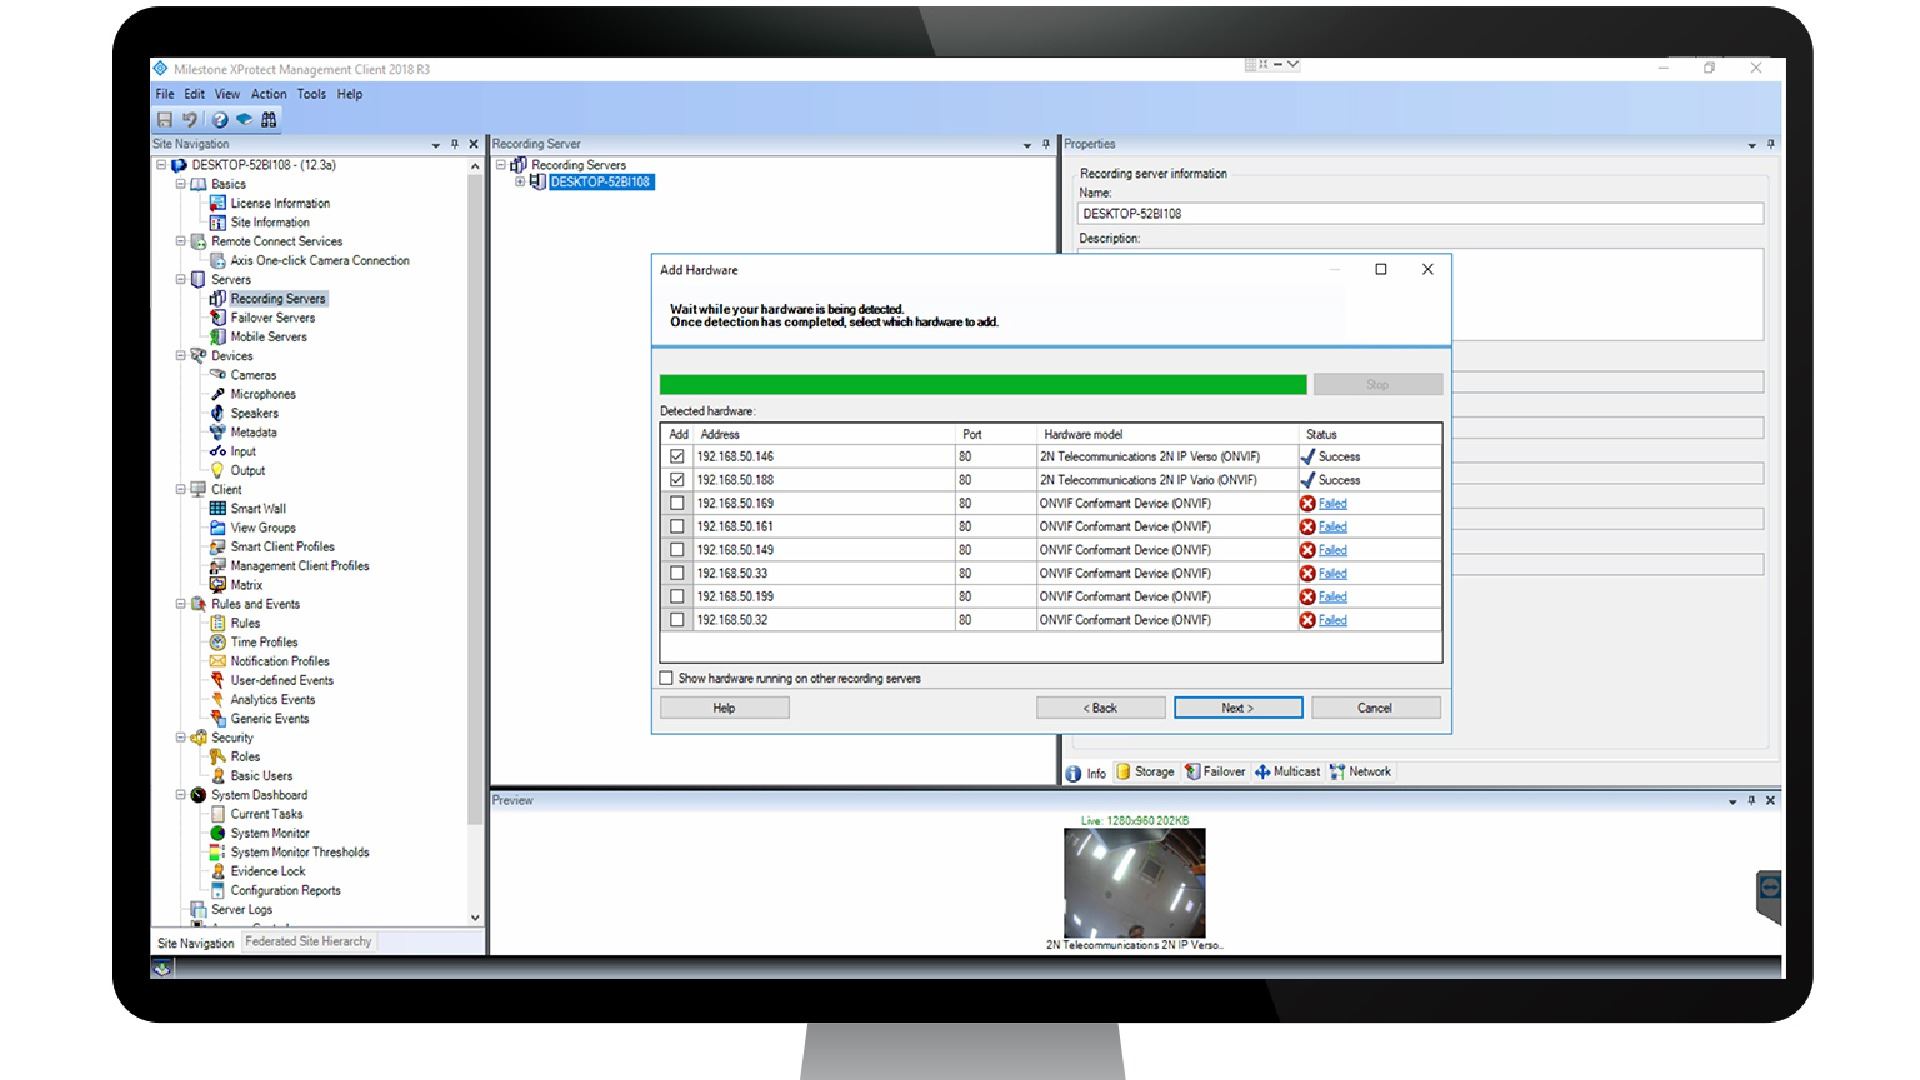Collapse the Remote Connect Services node

tap(181, 241)
